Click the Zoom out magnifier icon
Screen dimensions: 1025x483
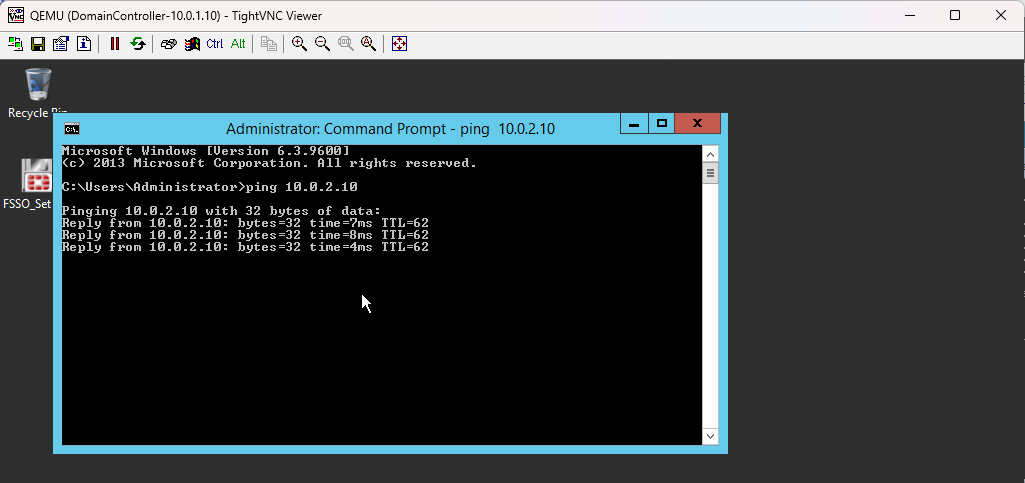point(322,44)
